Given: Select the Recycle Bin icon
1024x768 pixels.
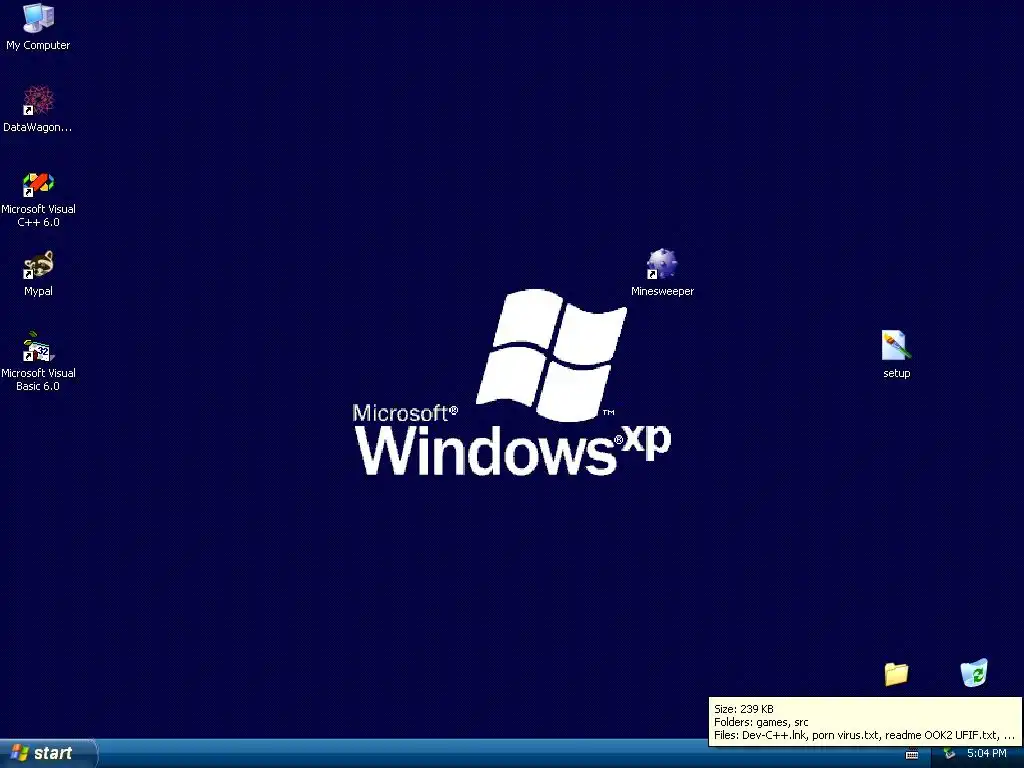Looking at the screenshot, I should 974,673.
